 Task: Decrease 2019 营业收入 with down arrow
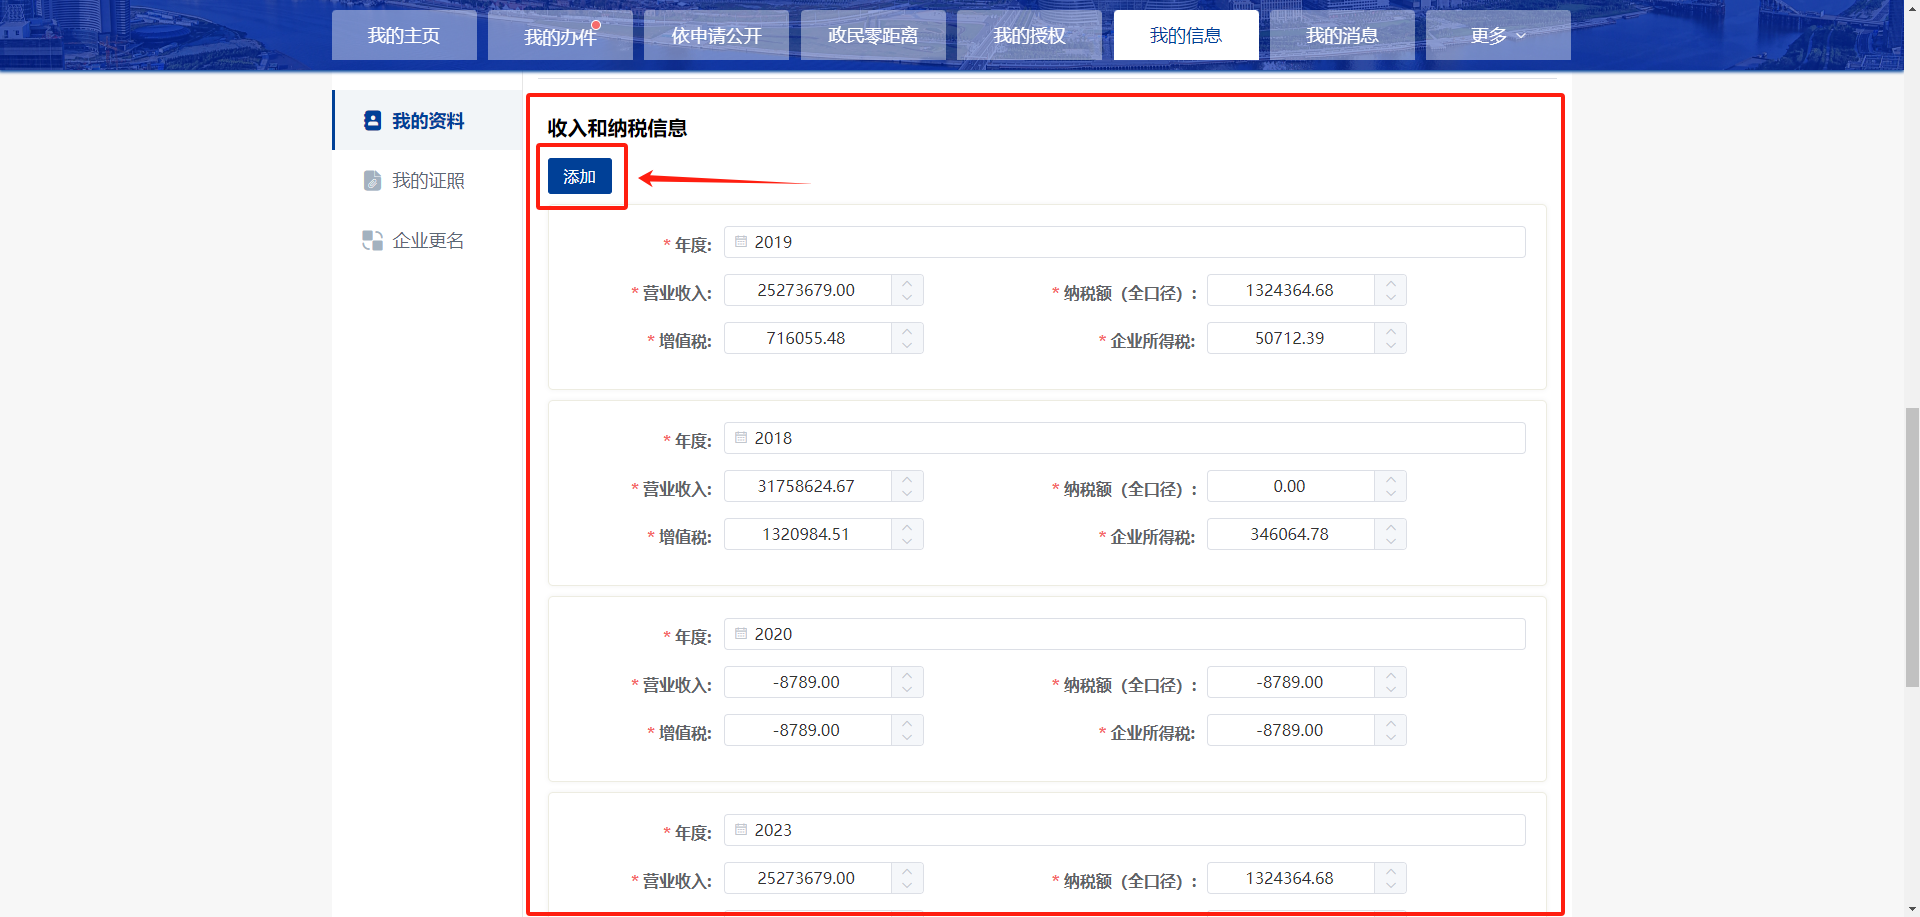pos(907,298)
